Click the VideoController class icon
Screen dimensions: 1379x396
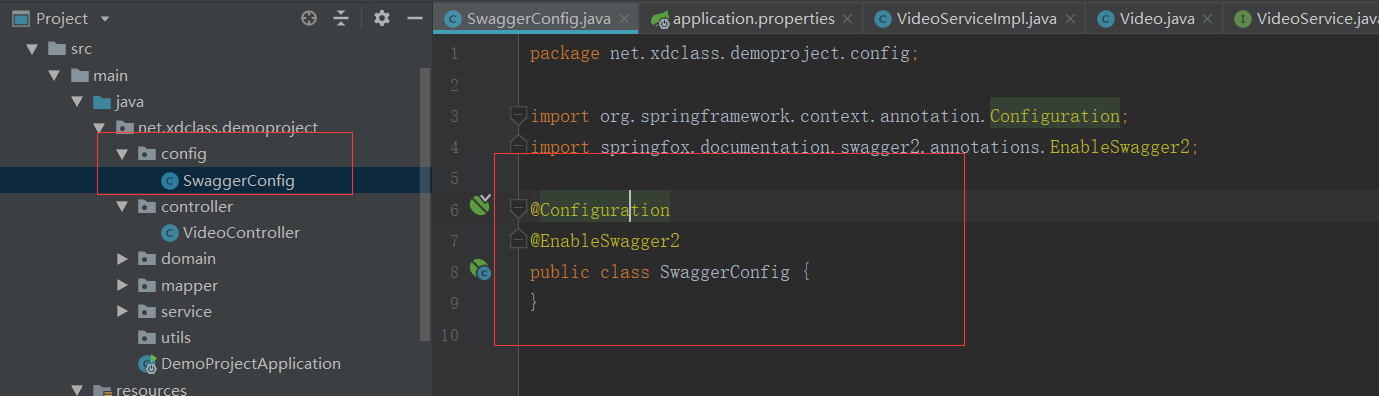click(169, 233)
